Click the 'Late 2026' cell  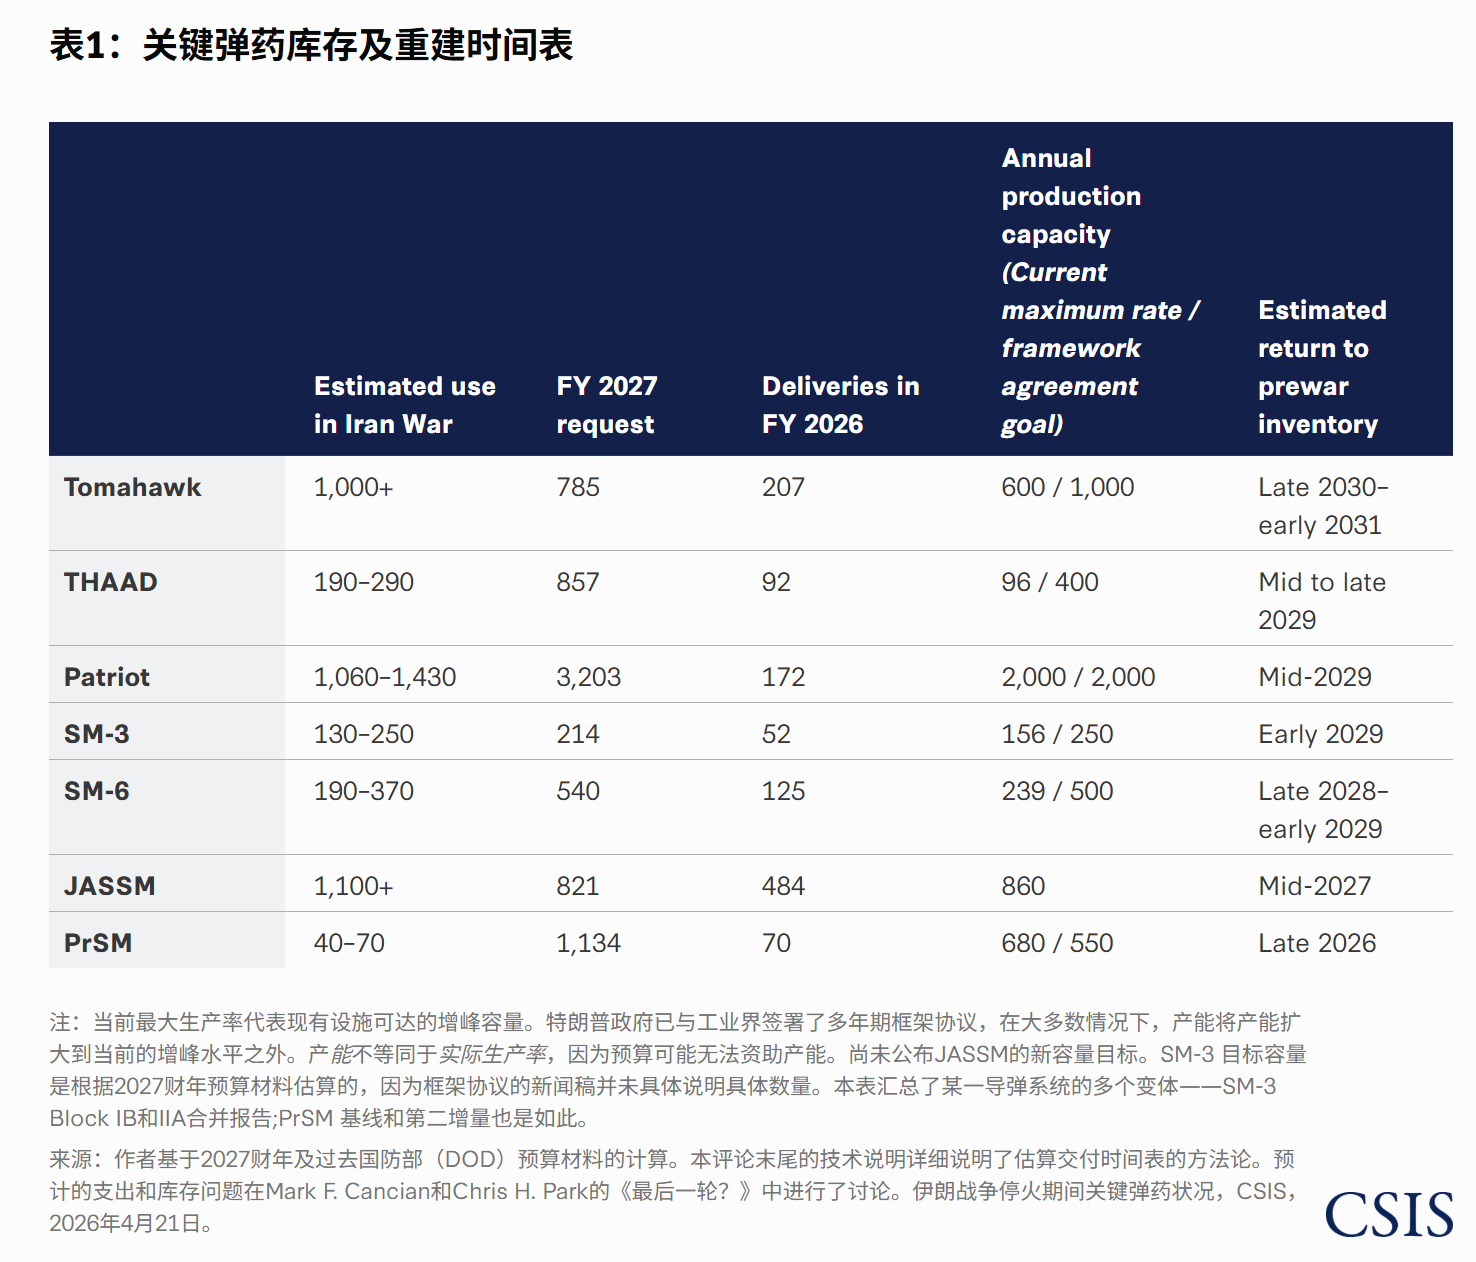click(x=1317, y=943)
